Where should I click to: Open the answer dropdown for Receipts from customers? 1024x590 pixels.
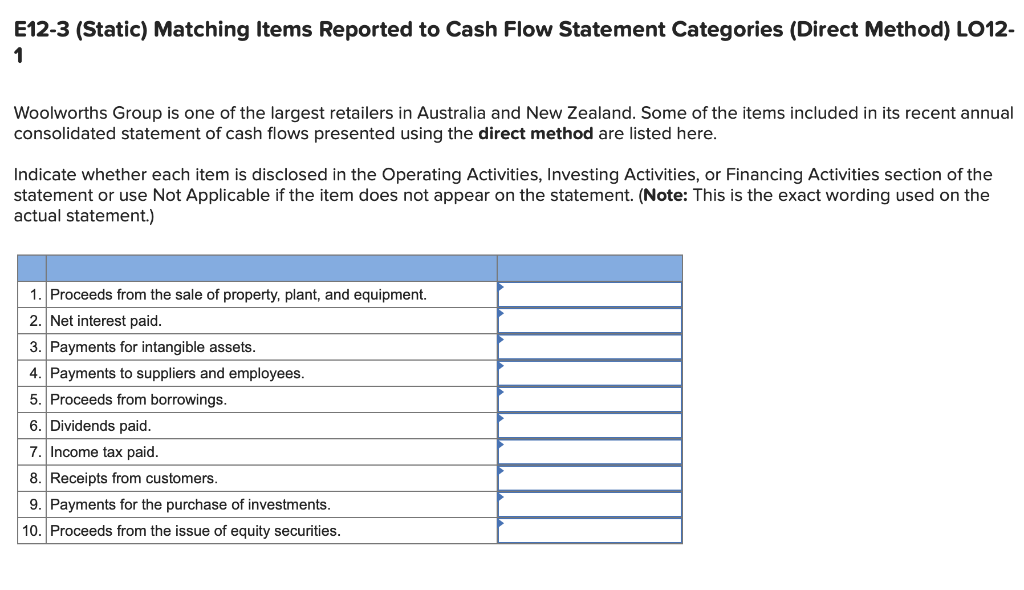click(589, 478)
